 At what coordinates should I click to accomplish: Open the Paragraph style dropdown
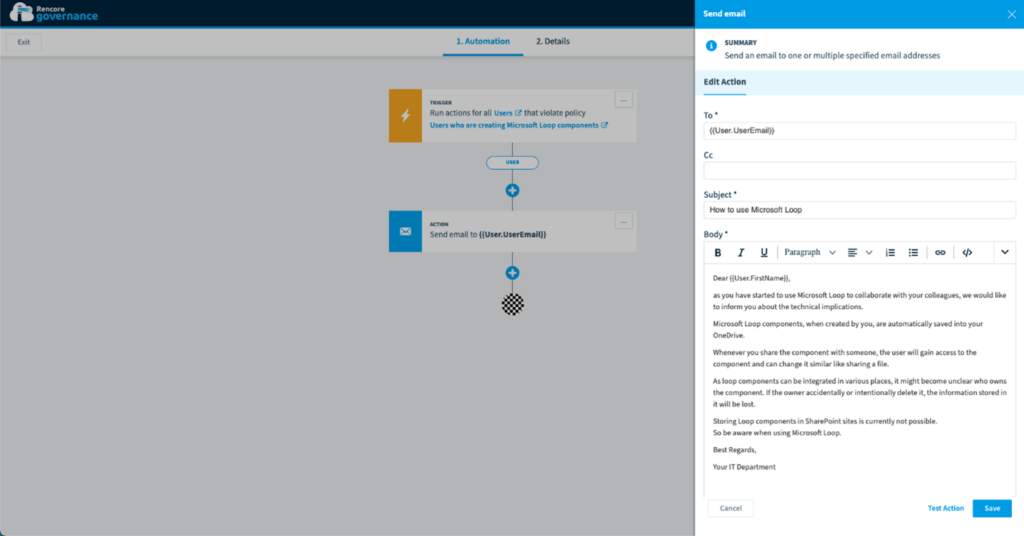pos(810,253)
